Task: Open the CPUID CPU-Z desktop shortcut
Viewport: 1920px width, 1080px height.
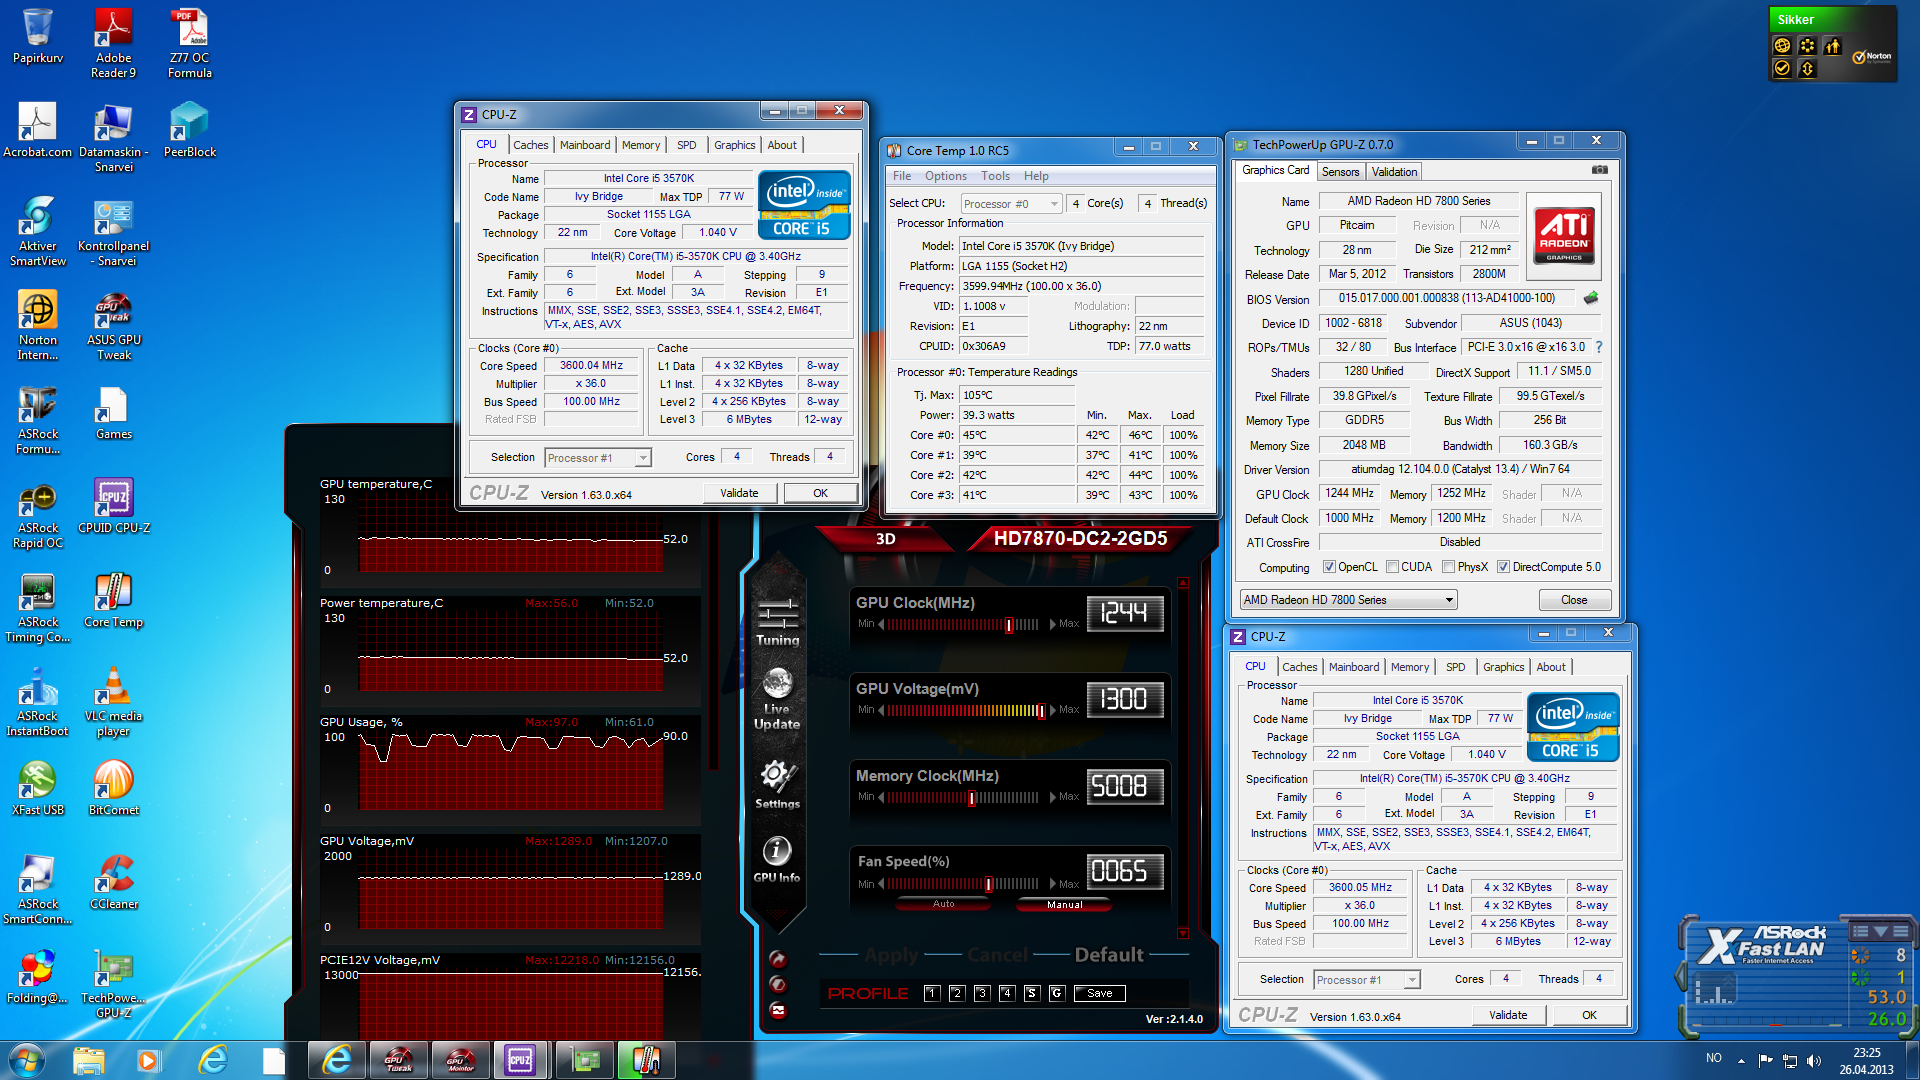Action: (114, 506)
